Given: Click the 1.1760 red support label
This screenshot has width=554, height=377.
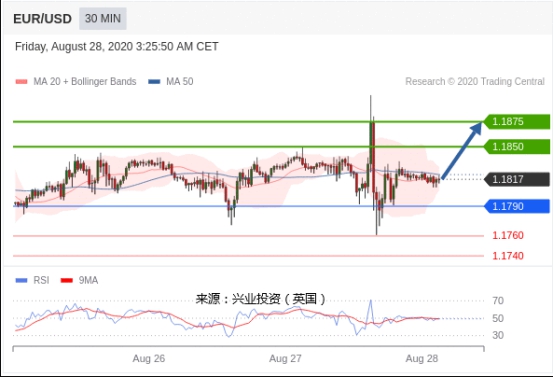Looking at the screenshot, I should pyautogui.click(x=508, y=235).
